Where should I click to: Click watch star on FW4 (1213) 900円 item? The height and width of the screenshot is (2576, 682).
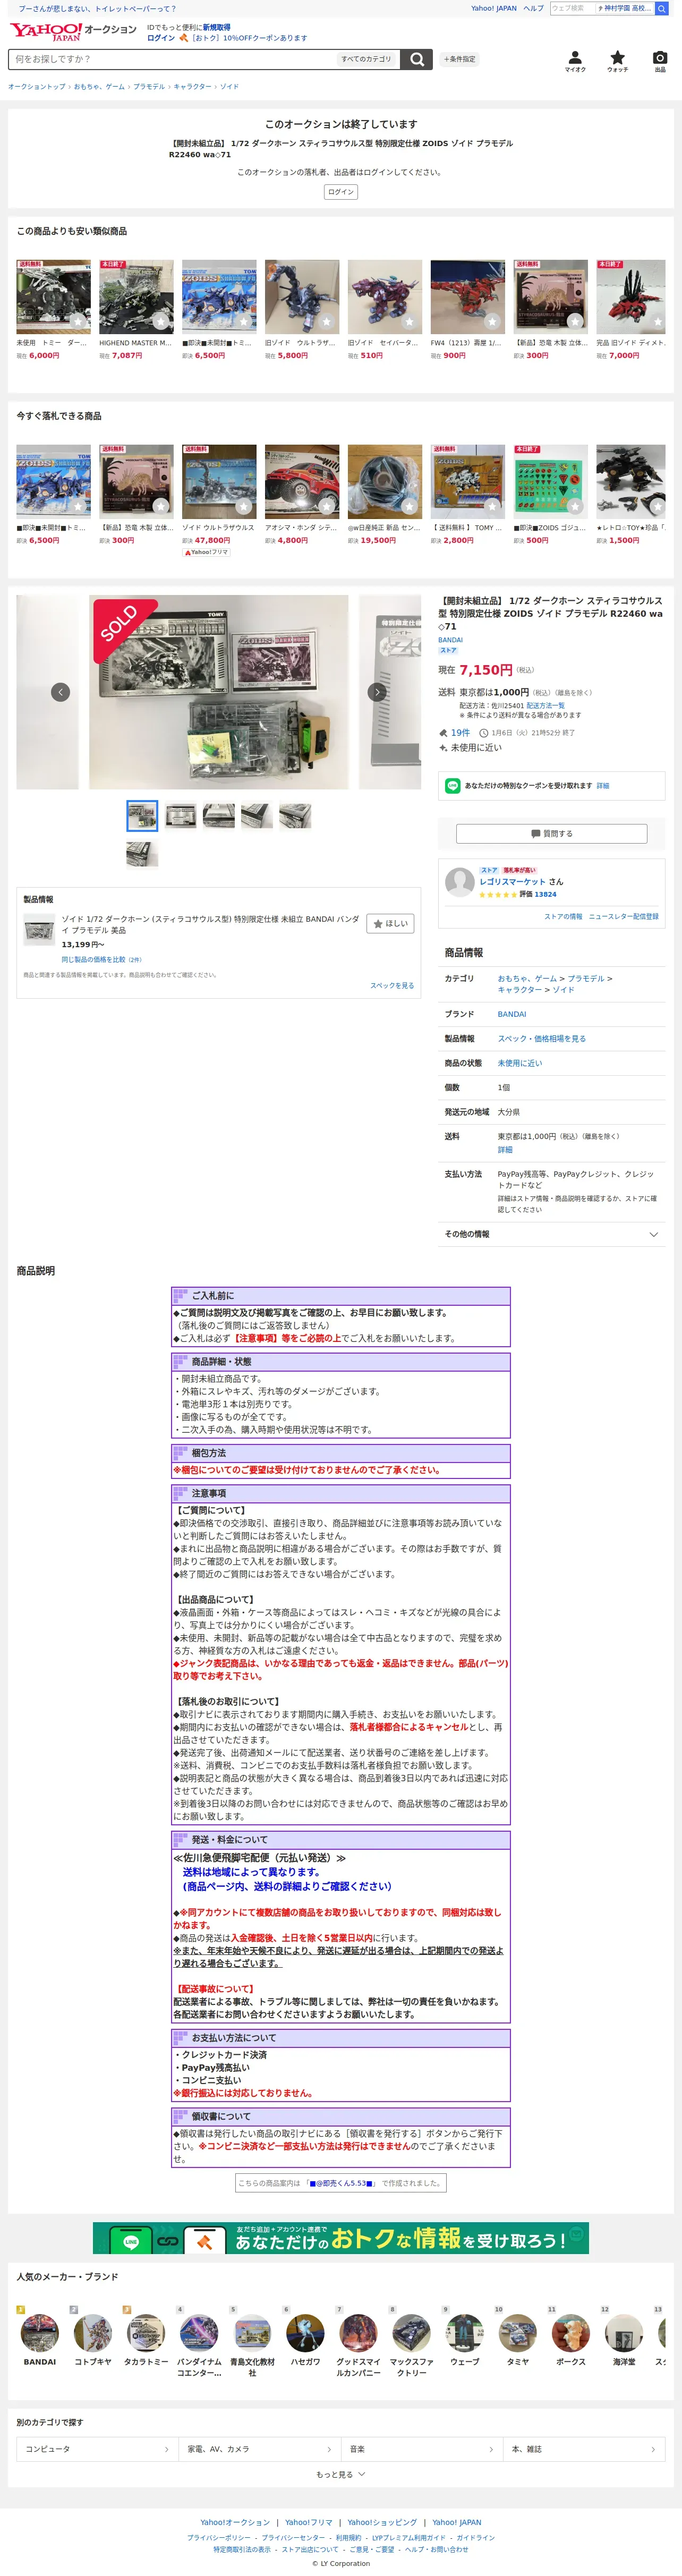493,322
